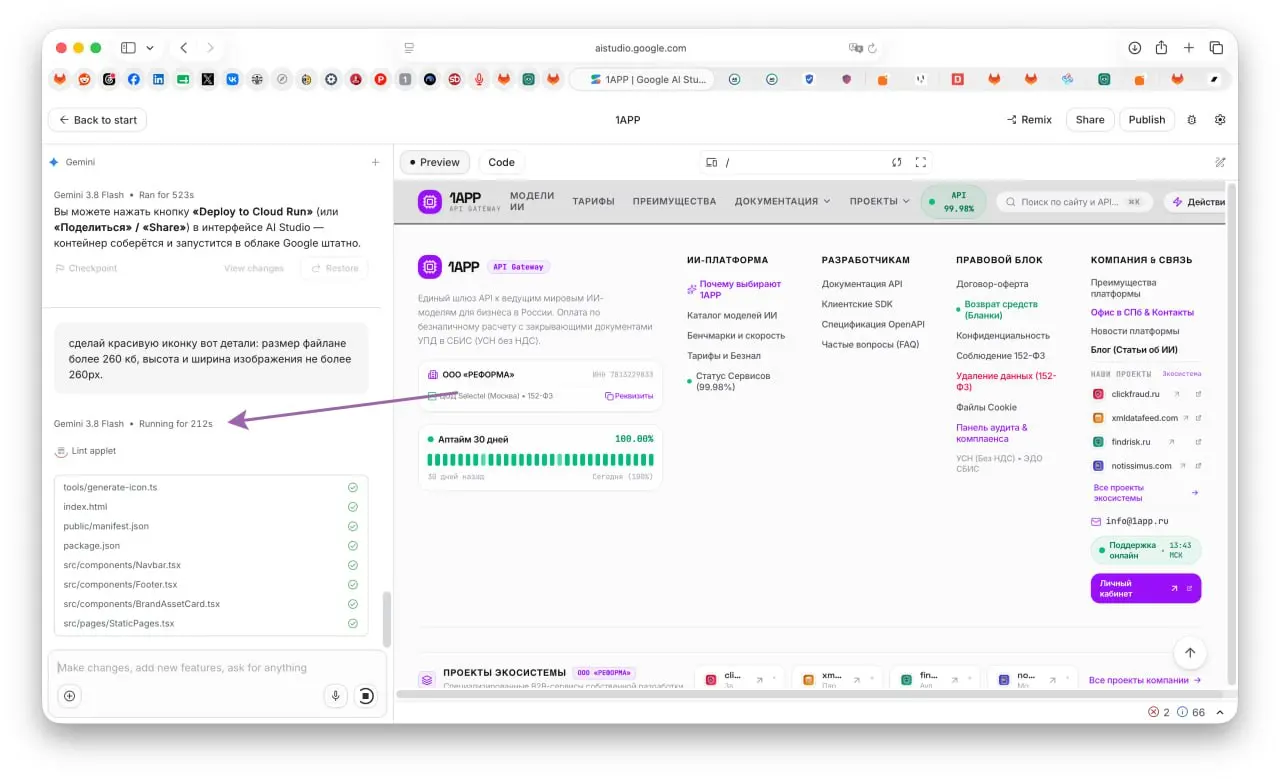
Task: Stop the running generation
Action: click(366, 696)
